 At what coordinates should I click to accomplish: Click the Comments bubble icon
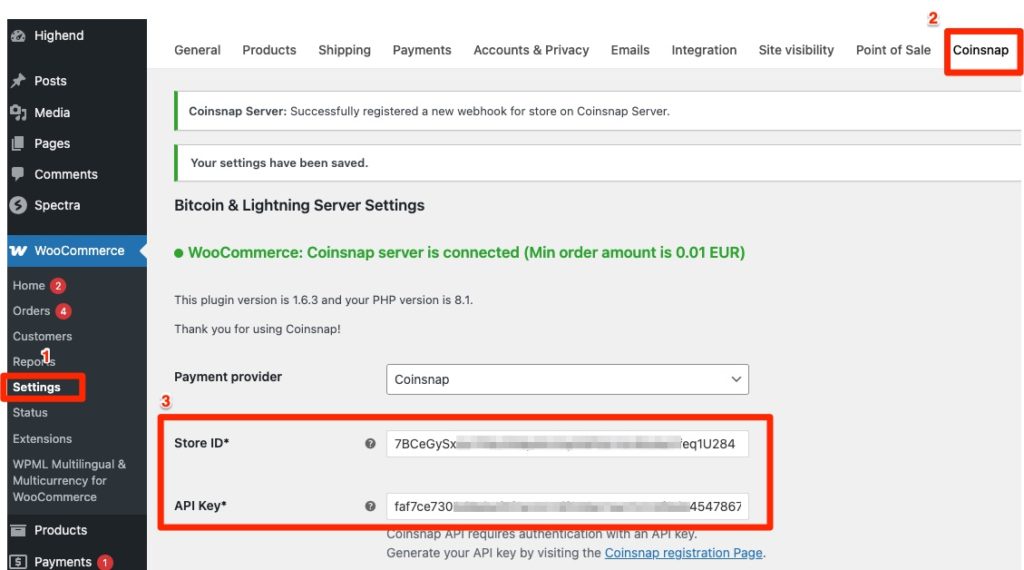(x=18, y=174)
